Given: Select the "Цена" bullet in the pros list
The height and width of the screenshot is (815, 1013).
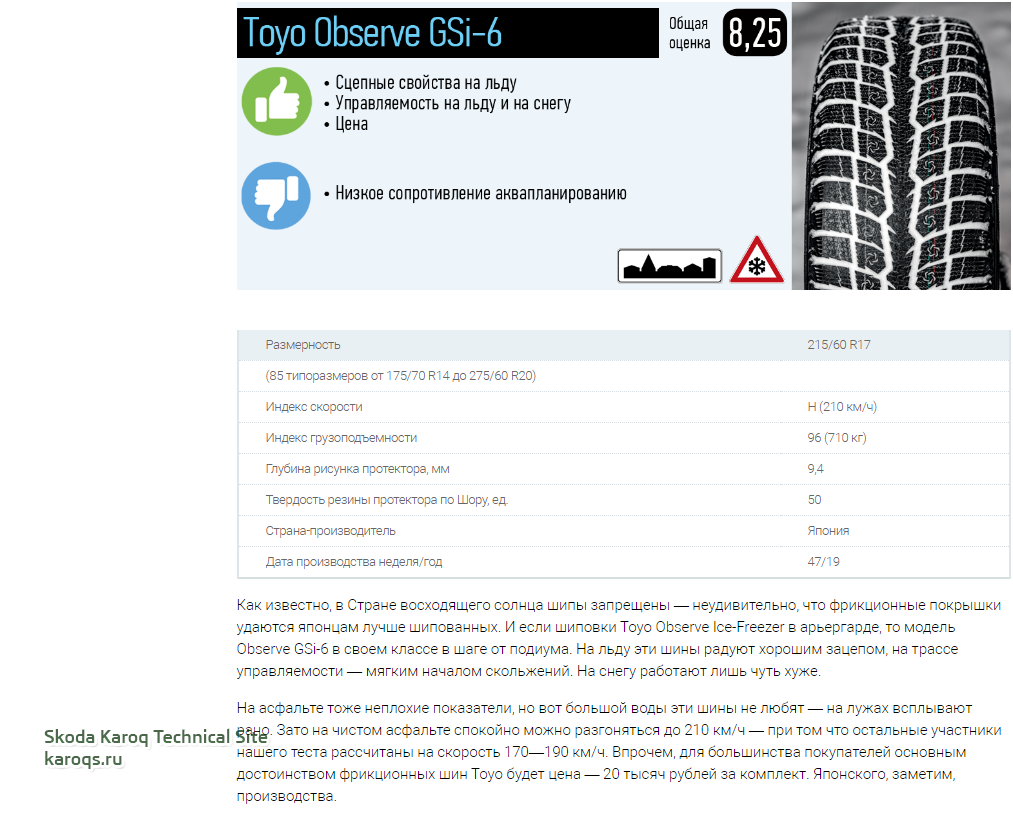Looking at the screenshot, I should [x=351, y=124].
